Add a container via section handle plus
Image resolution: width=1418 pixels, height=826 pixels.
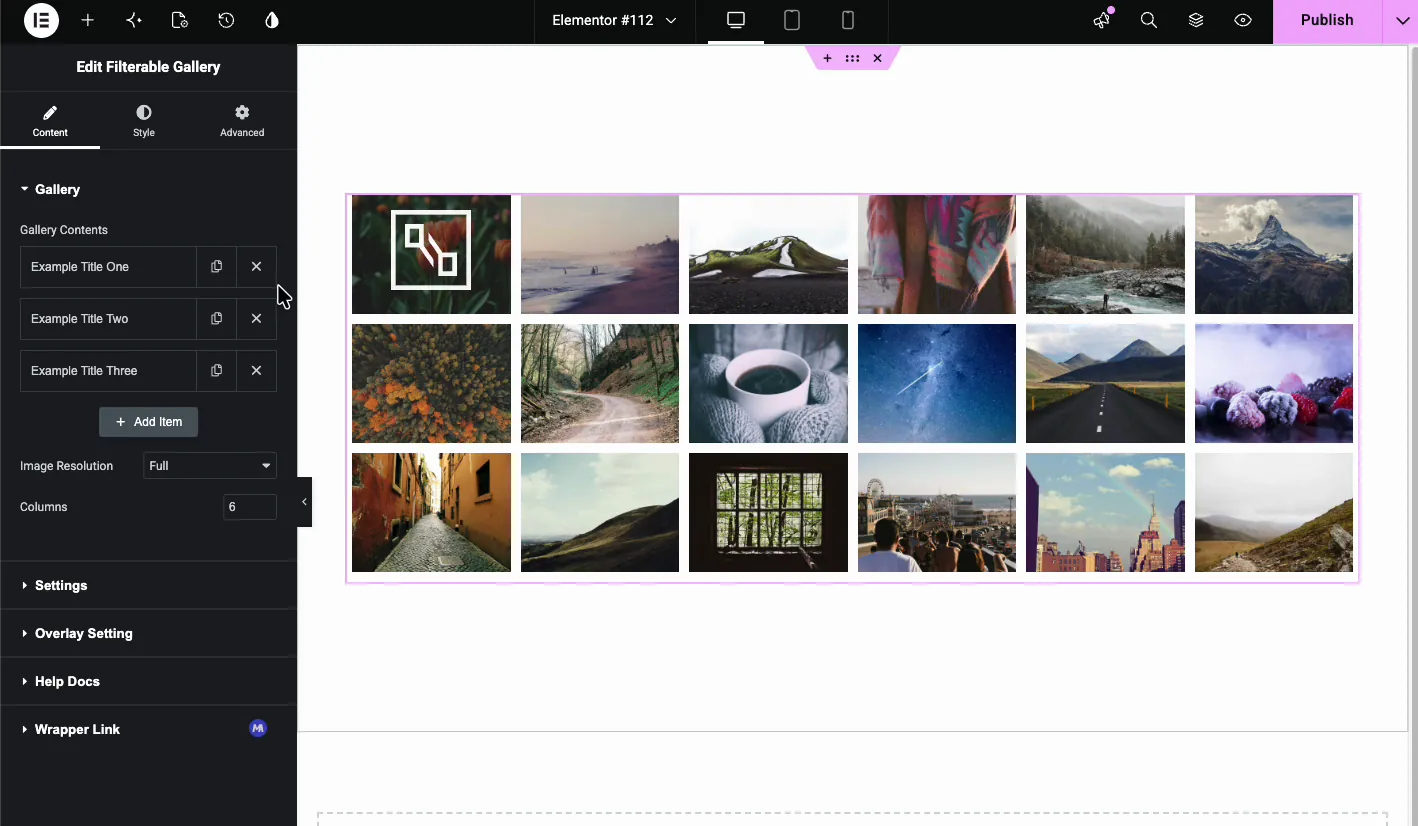click(x=827, y=59)
